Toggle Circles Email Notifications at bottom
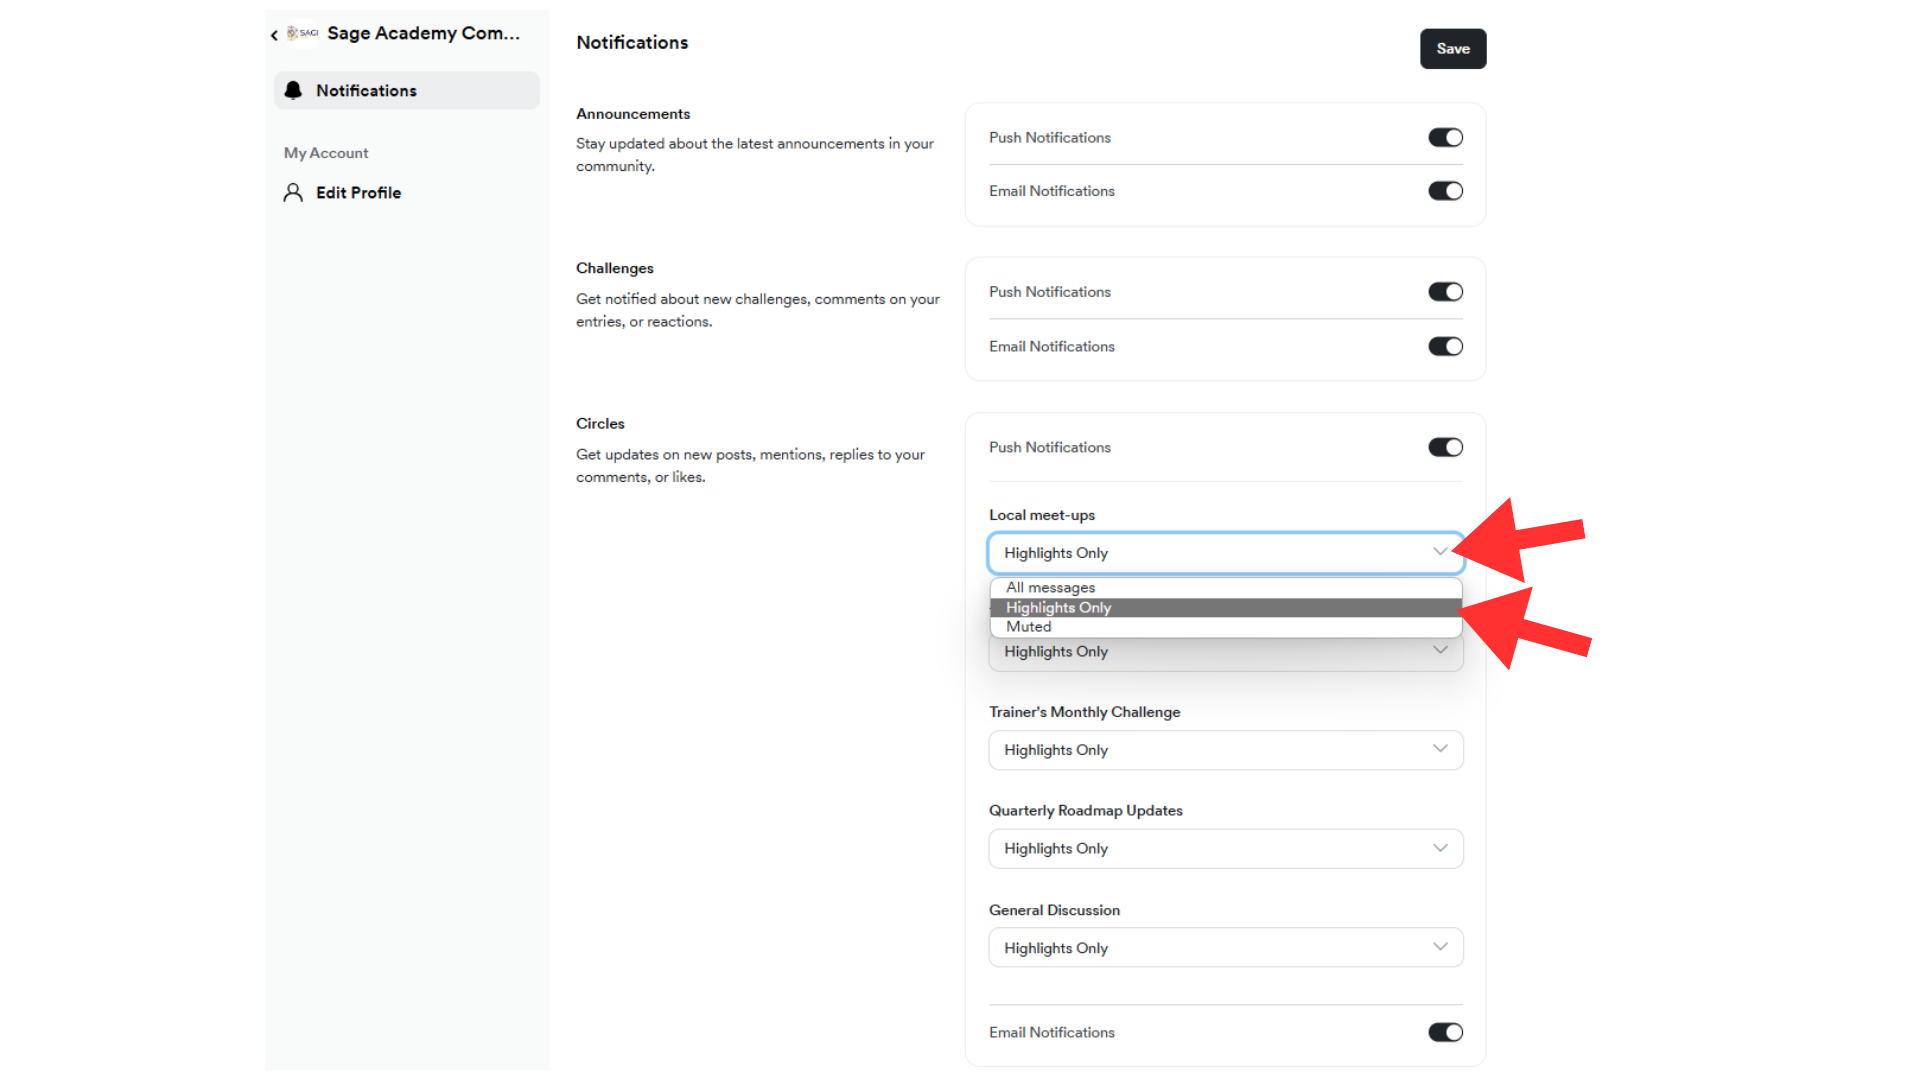 pos(1445,1033)
